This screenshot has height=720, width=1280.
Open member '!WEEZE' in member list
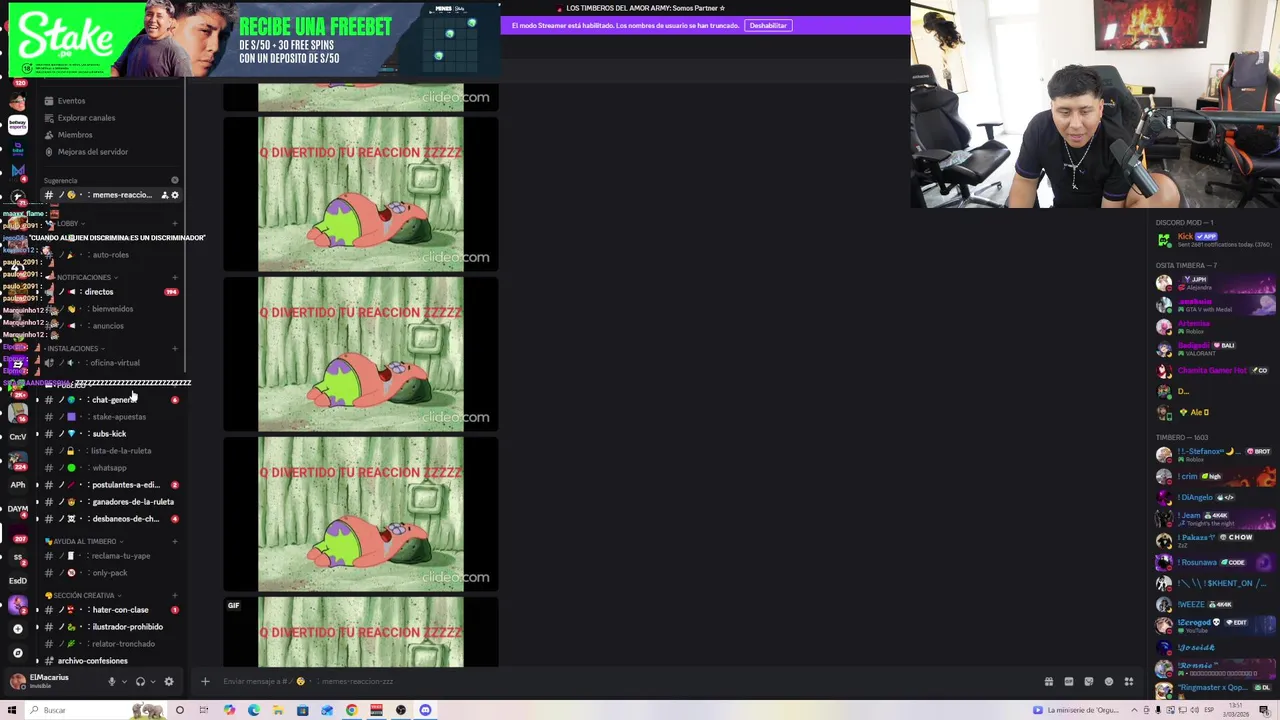coord(1215,605)
